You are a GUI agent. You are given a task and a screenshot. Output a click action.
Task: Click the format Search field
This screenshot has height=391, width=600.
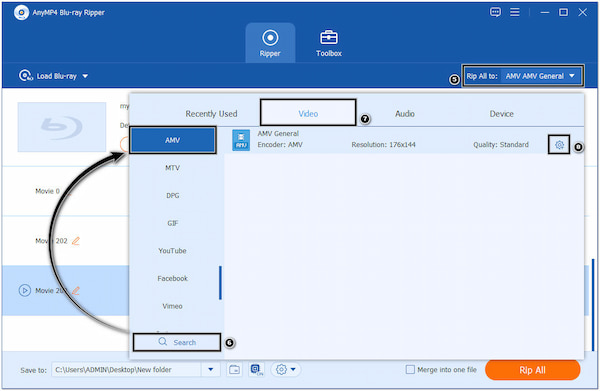pyautogui.click(x=177, y=342)
